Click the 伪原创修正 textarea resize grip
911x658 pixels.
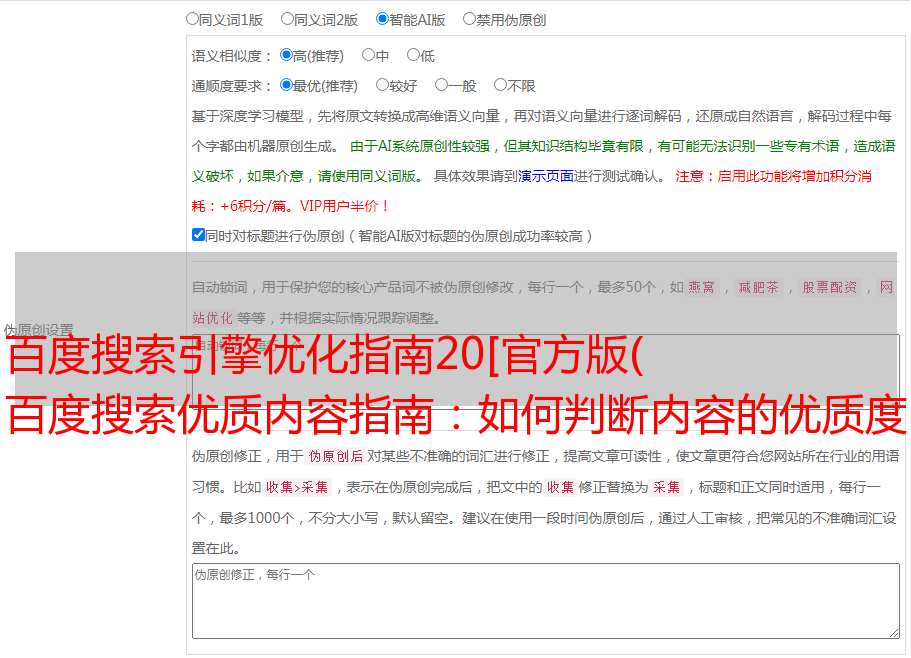894,634
